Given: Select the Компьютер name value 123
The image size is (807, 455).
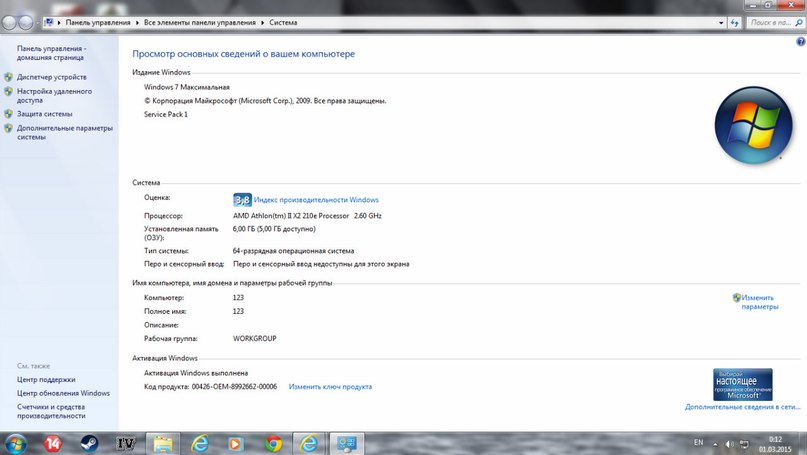Looking at the screenshot, I should tap(238, 298).
